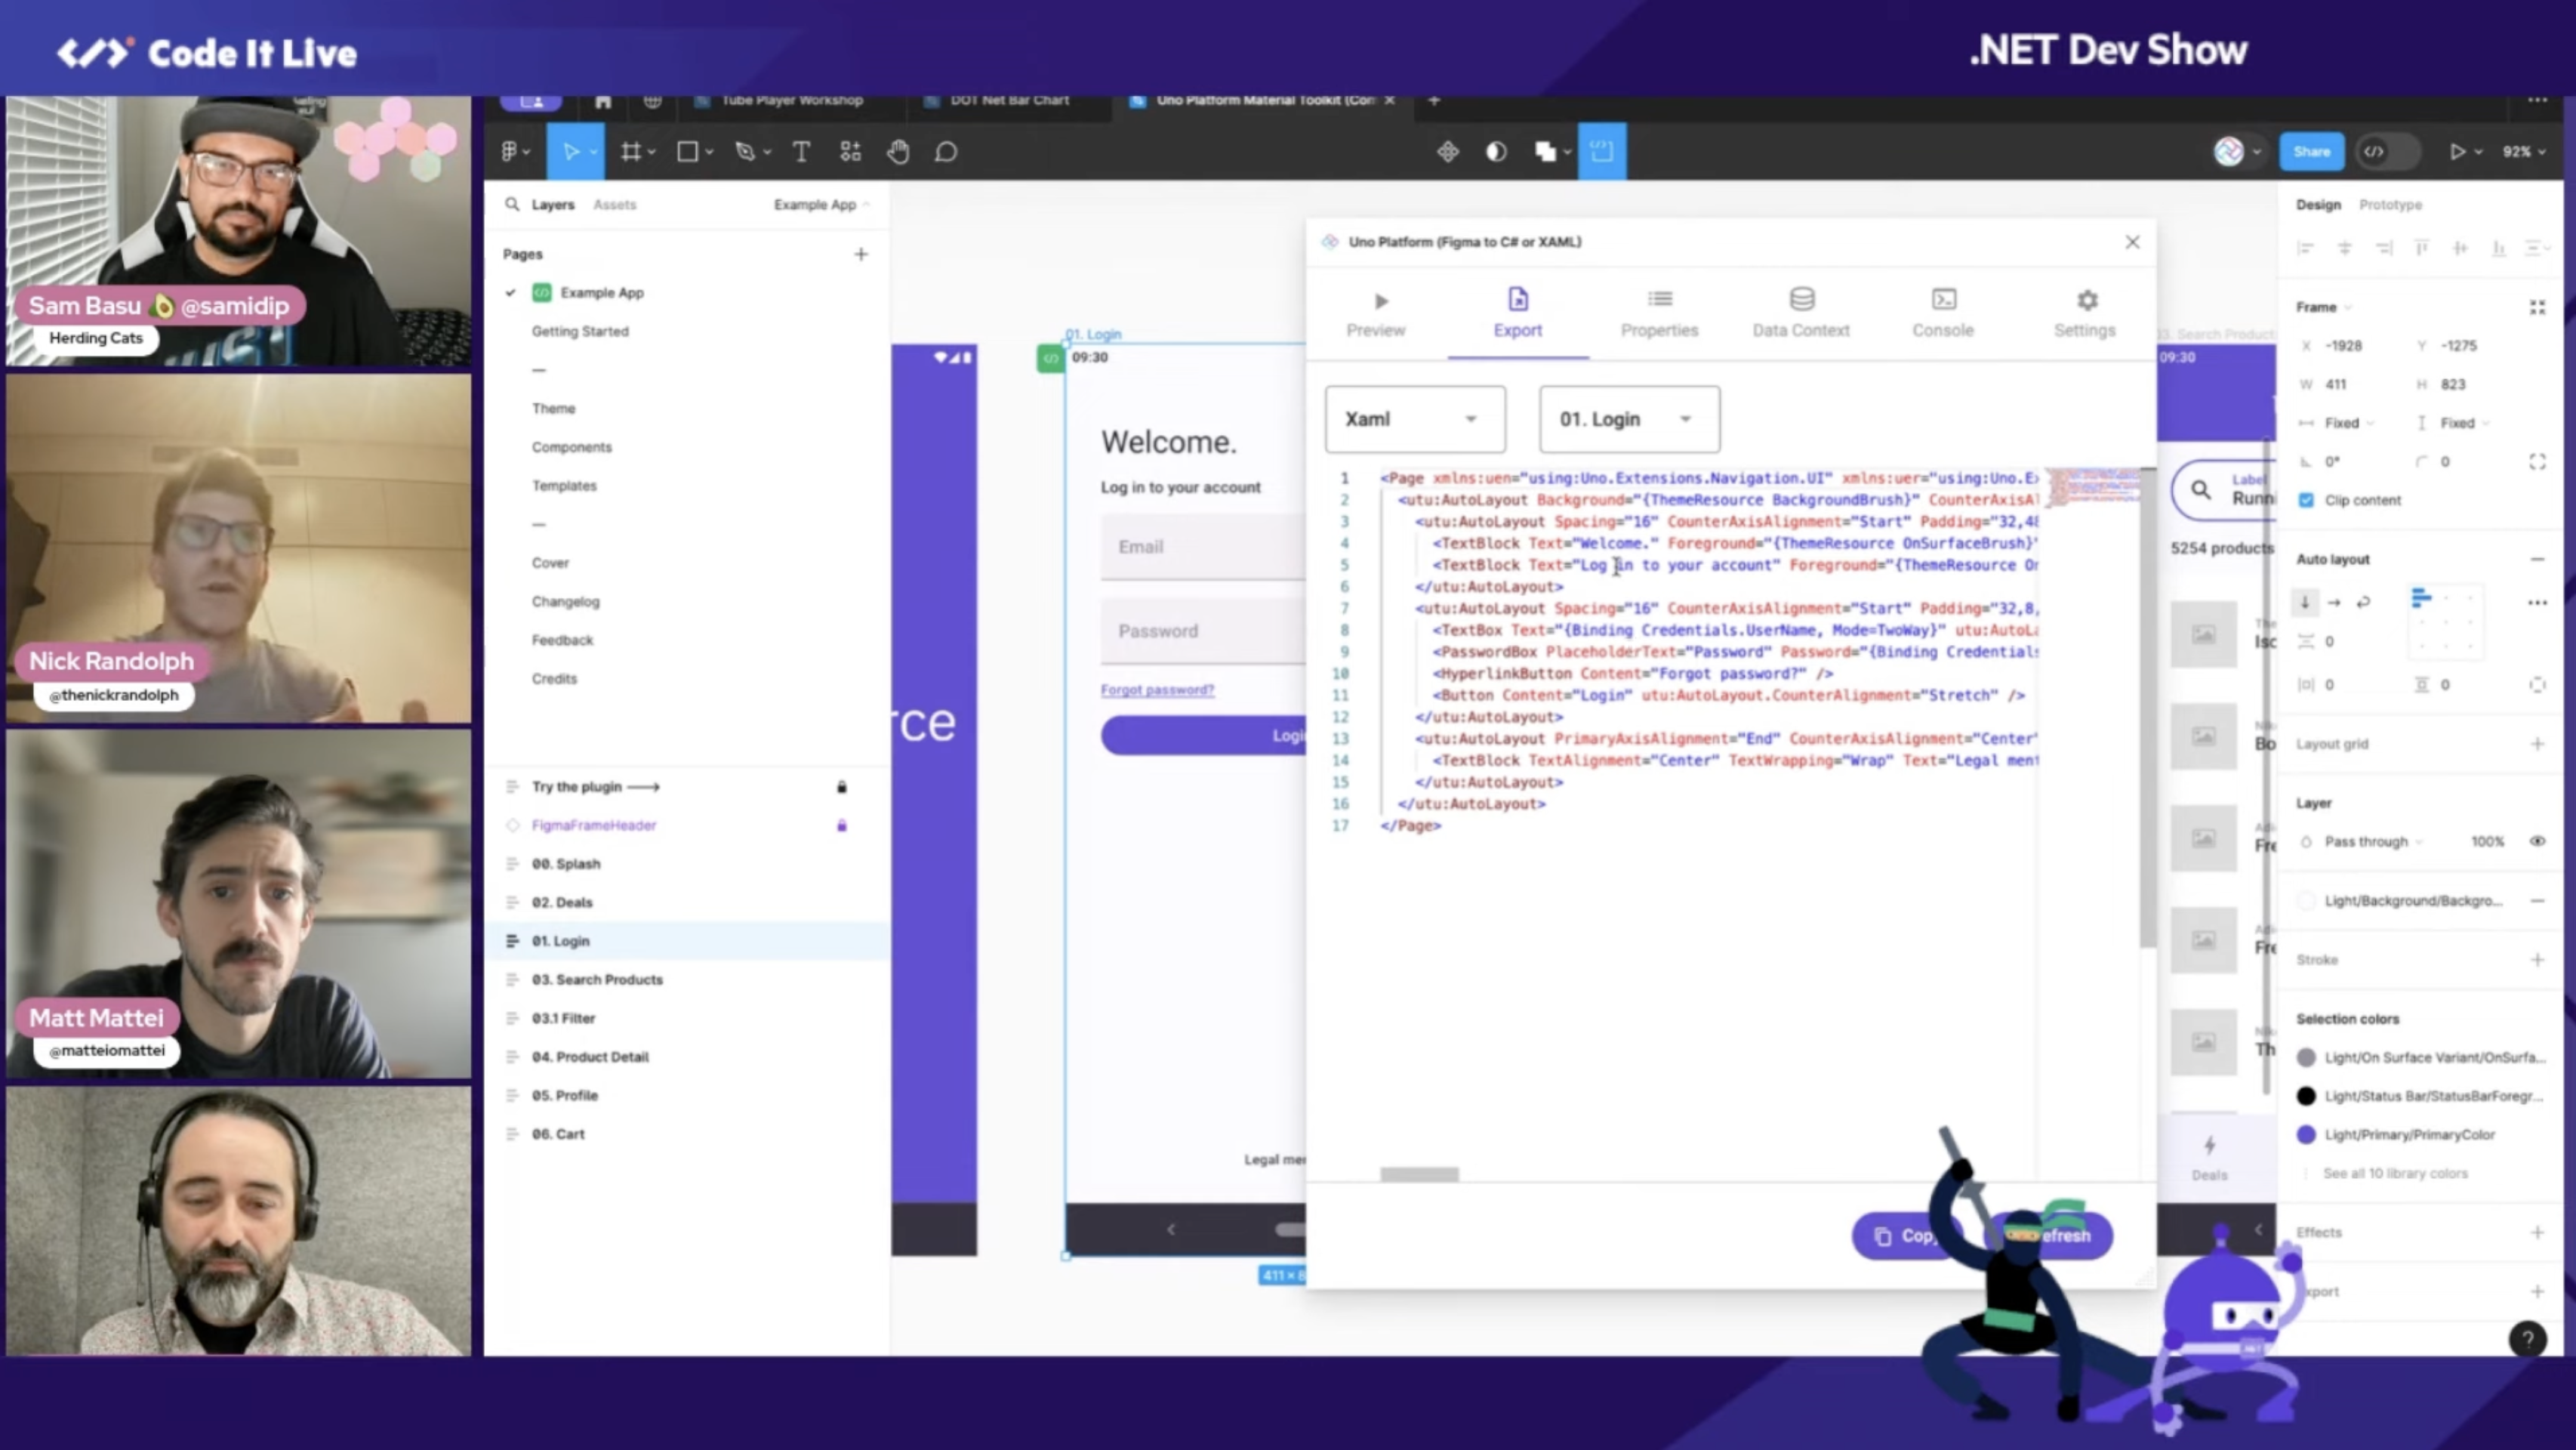Open a new Figma tab
This screenshot has height=1450, width=2576.
click(1434, 100)
